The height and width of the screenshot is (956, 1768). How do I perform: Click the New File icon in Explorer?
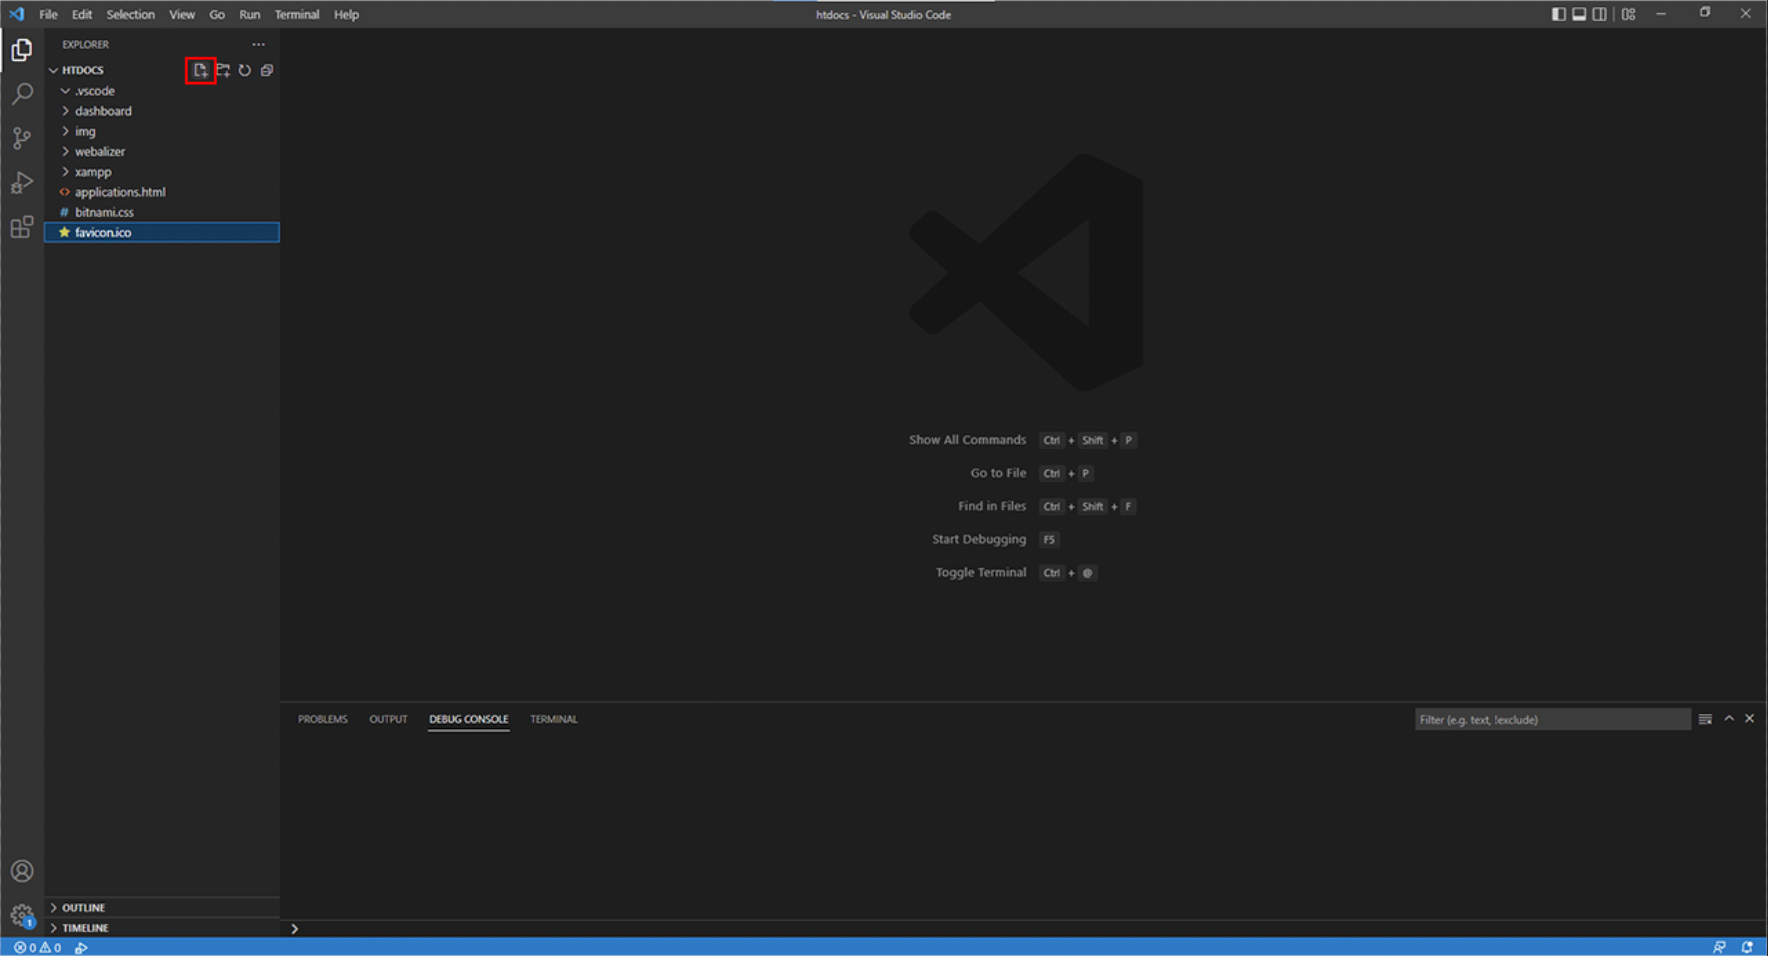(x=201, y=70)
